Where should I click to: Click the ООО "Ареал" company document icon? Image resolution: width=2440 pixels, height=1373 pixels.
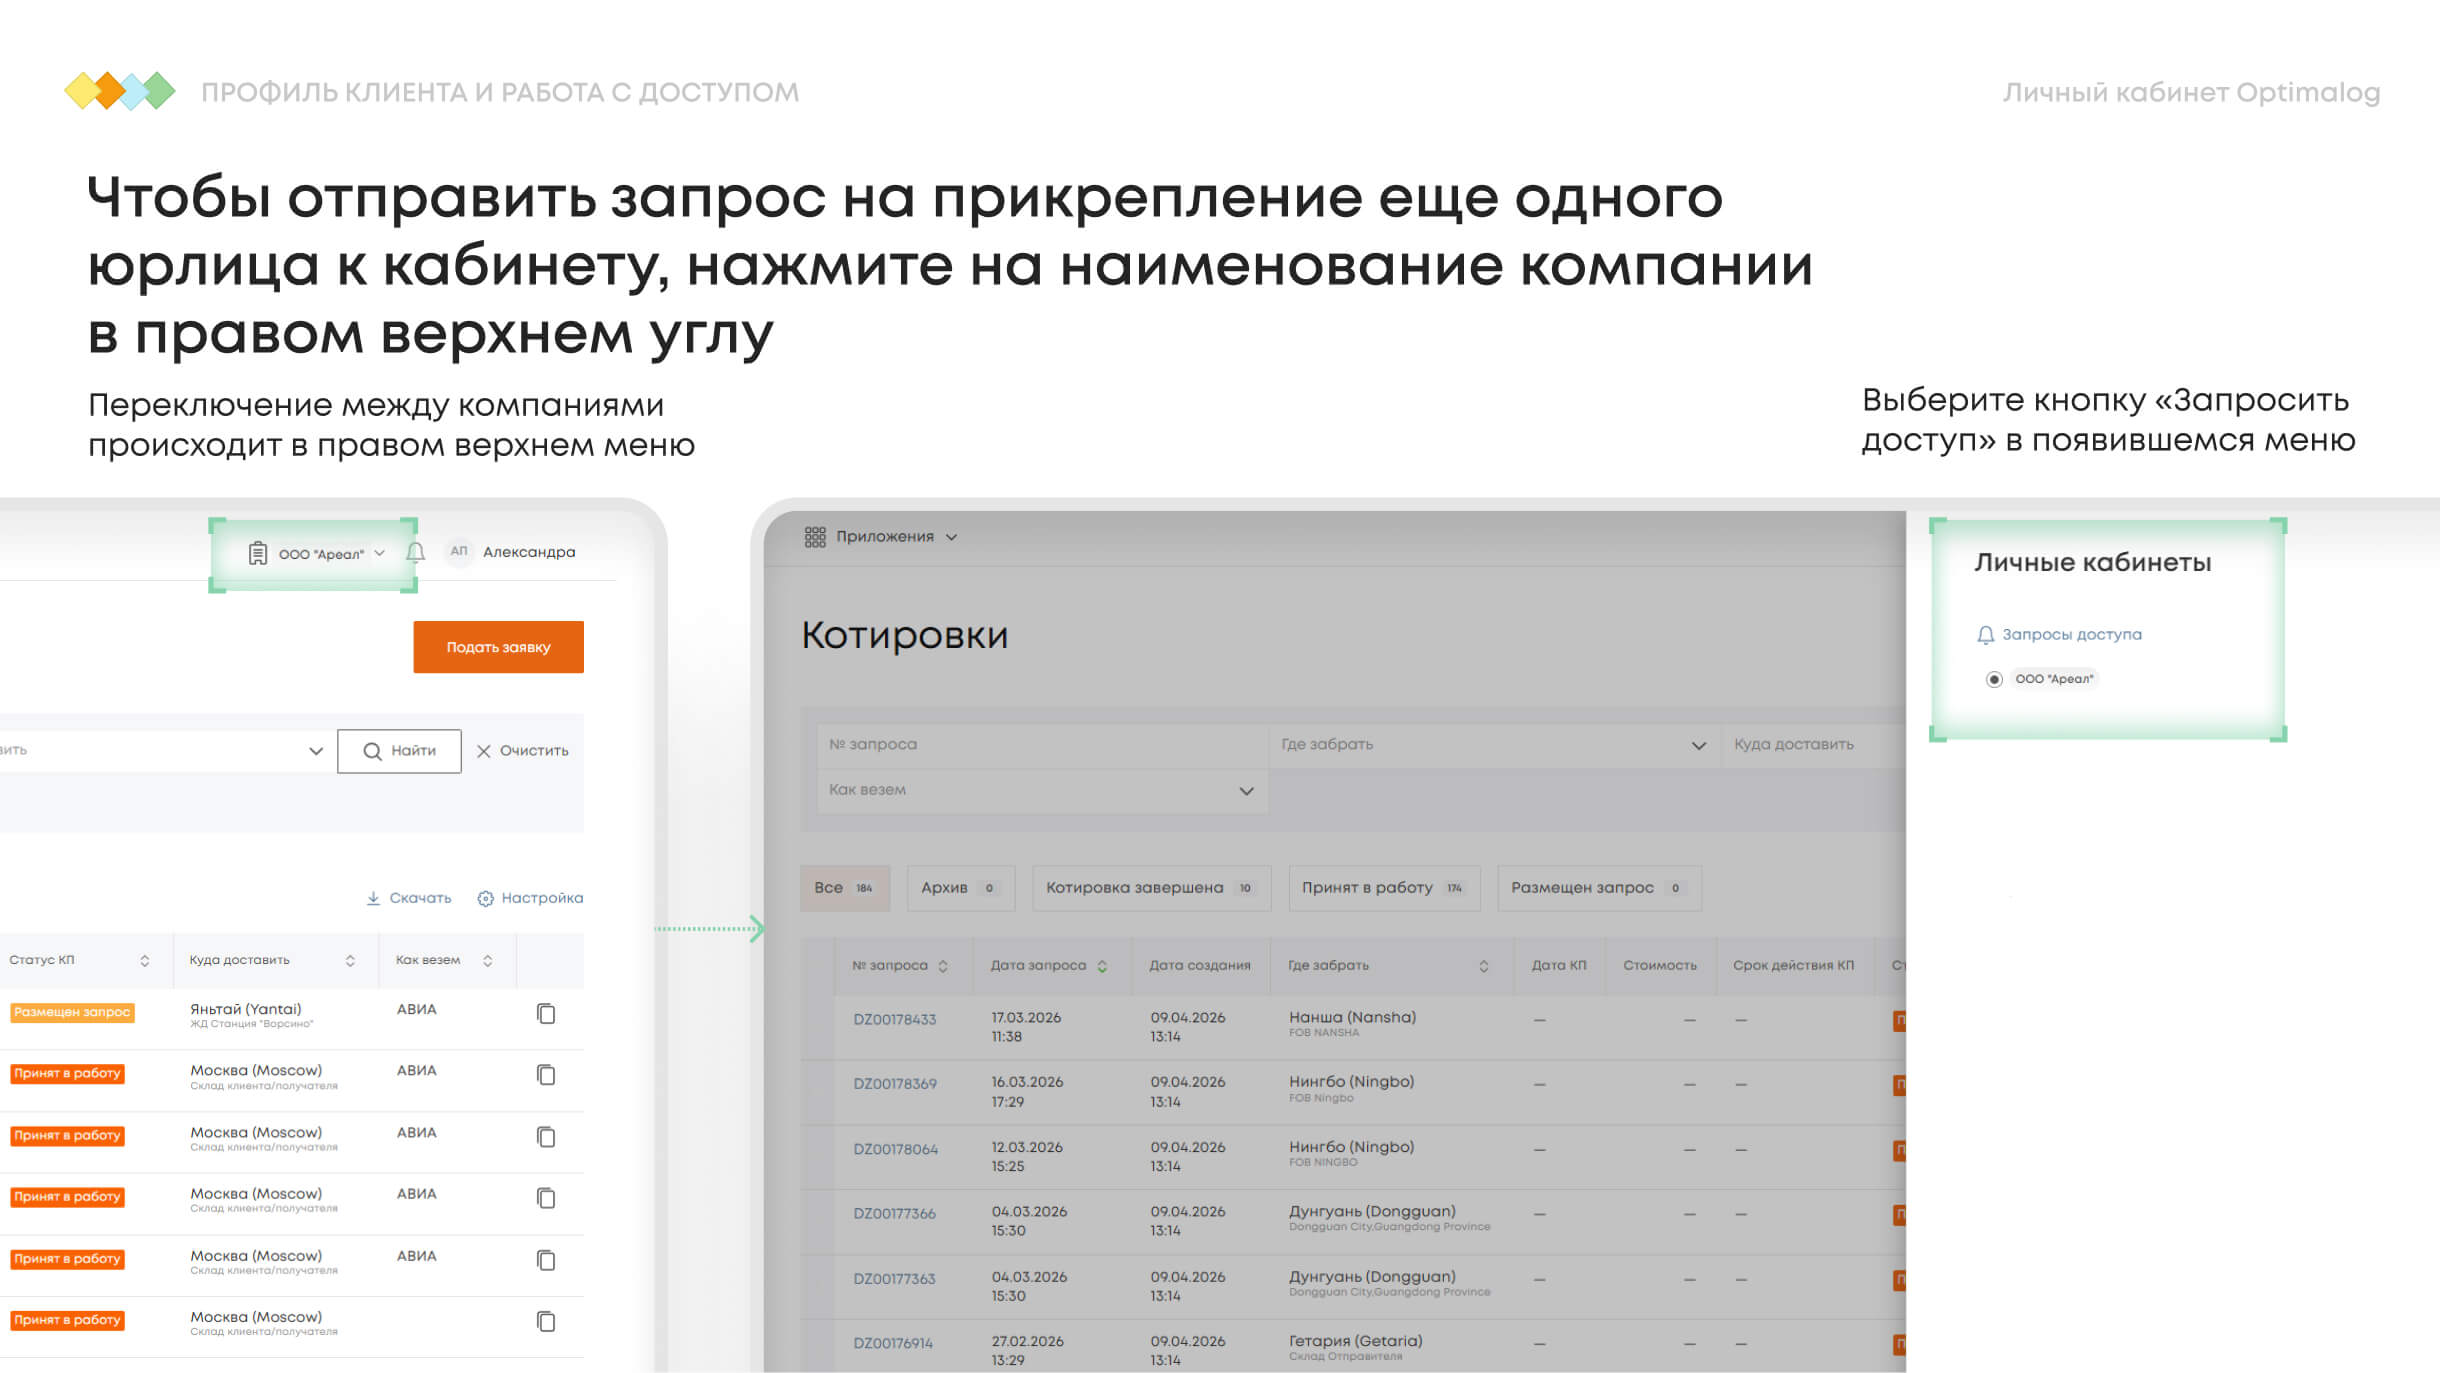pos(258,553)
